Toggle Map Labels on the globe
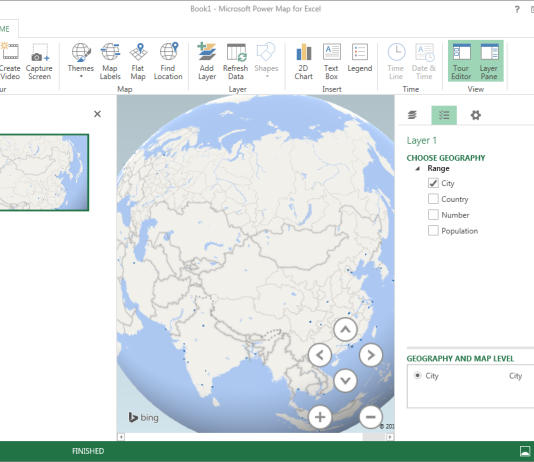The height and width of the screenshot is (462, 534). [x=110, y=62]
